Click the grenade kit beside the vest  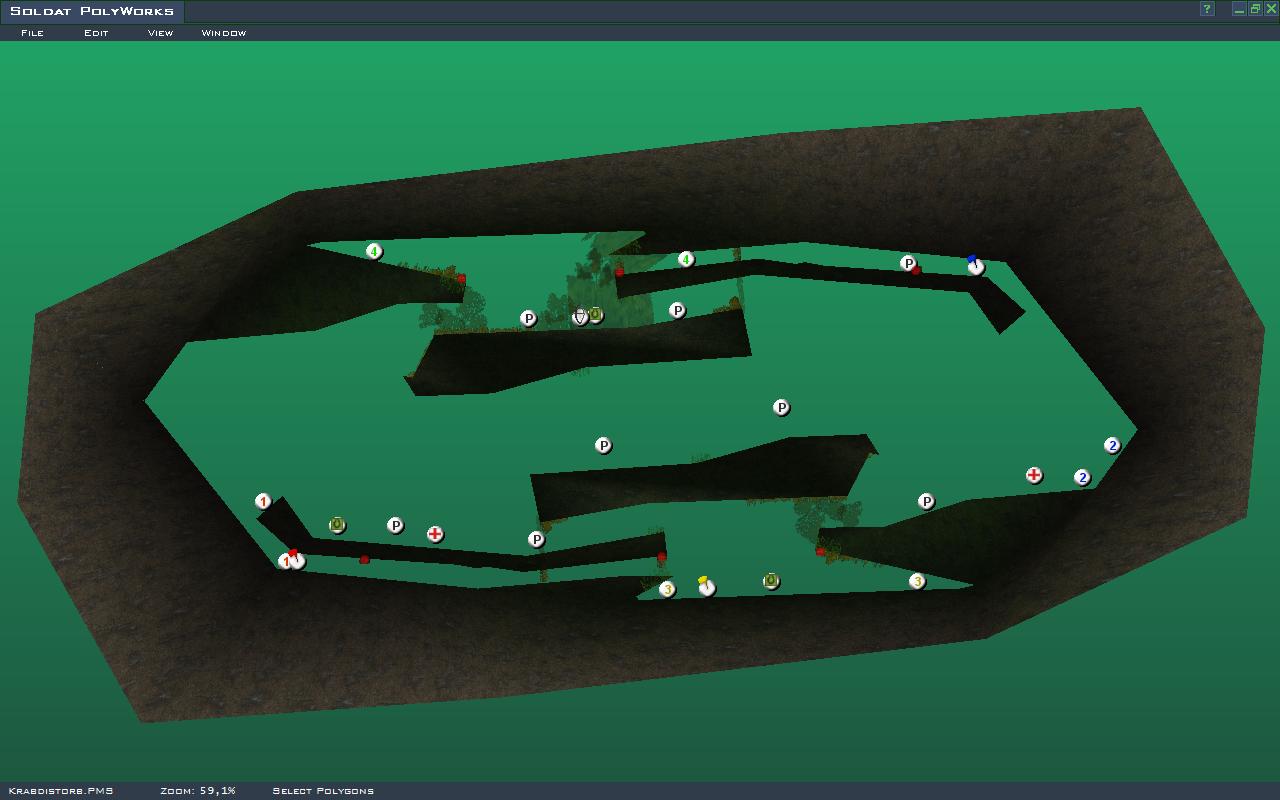click(x=596, y=315)
